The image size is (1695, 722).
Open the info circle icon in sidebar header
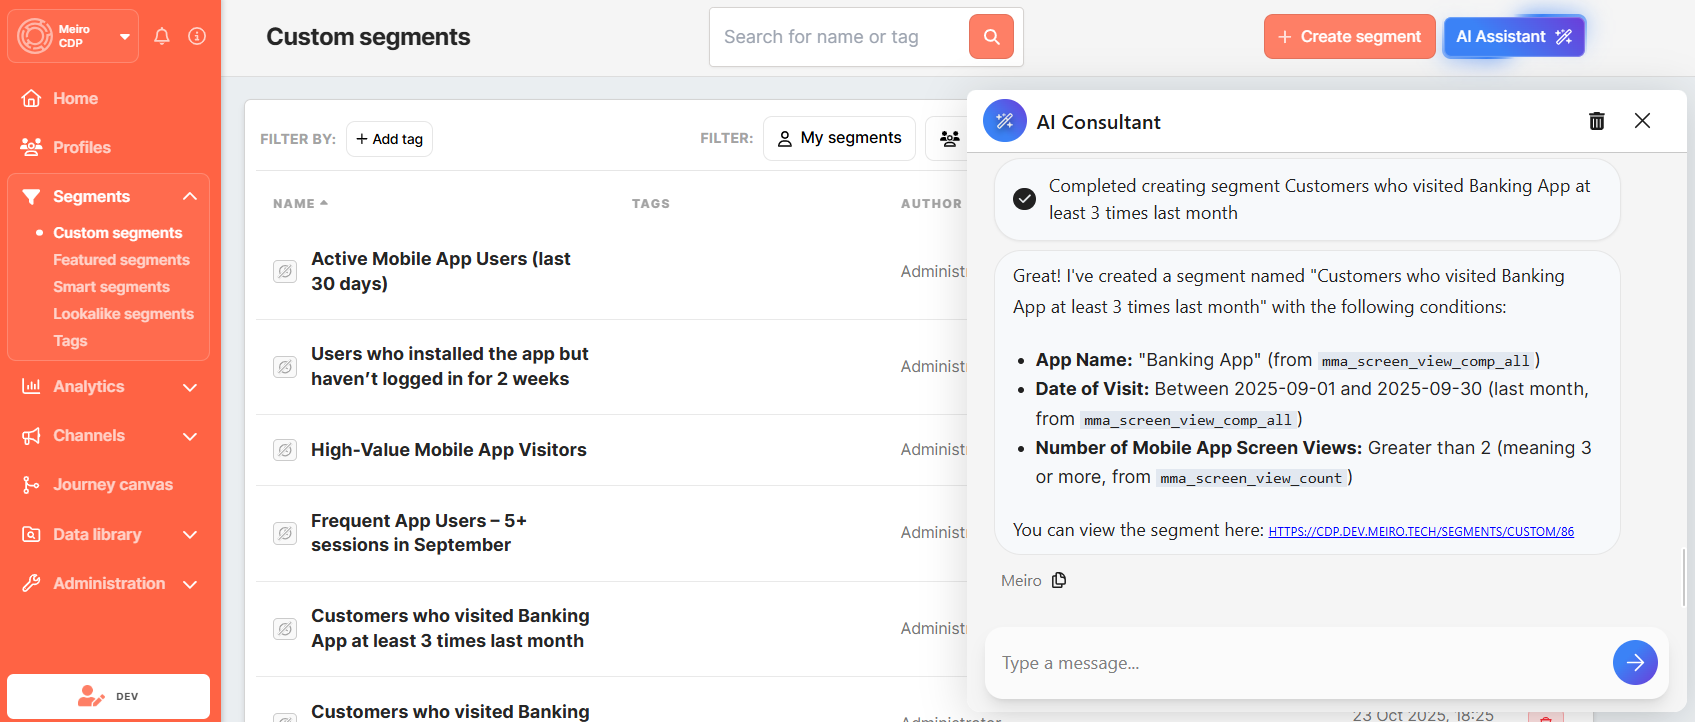point(197,36)
